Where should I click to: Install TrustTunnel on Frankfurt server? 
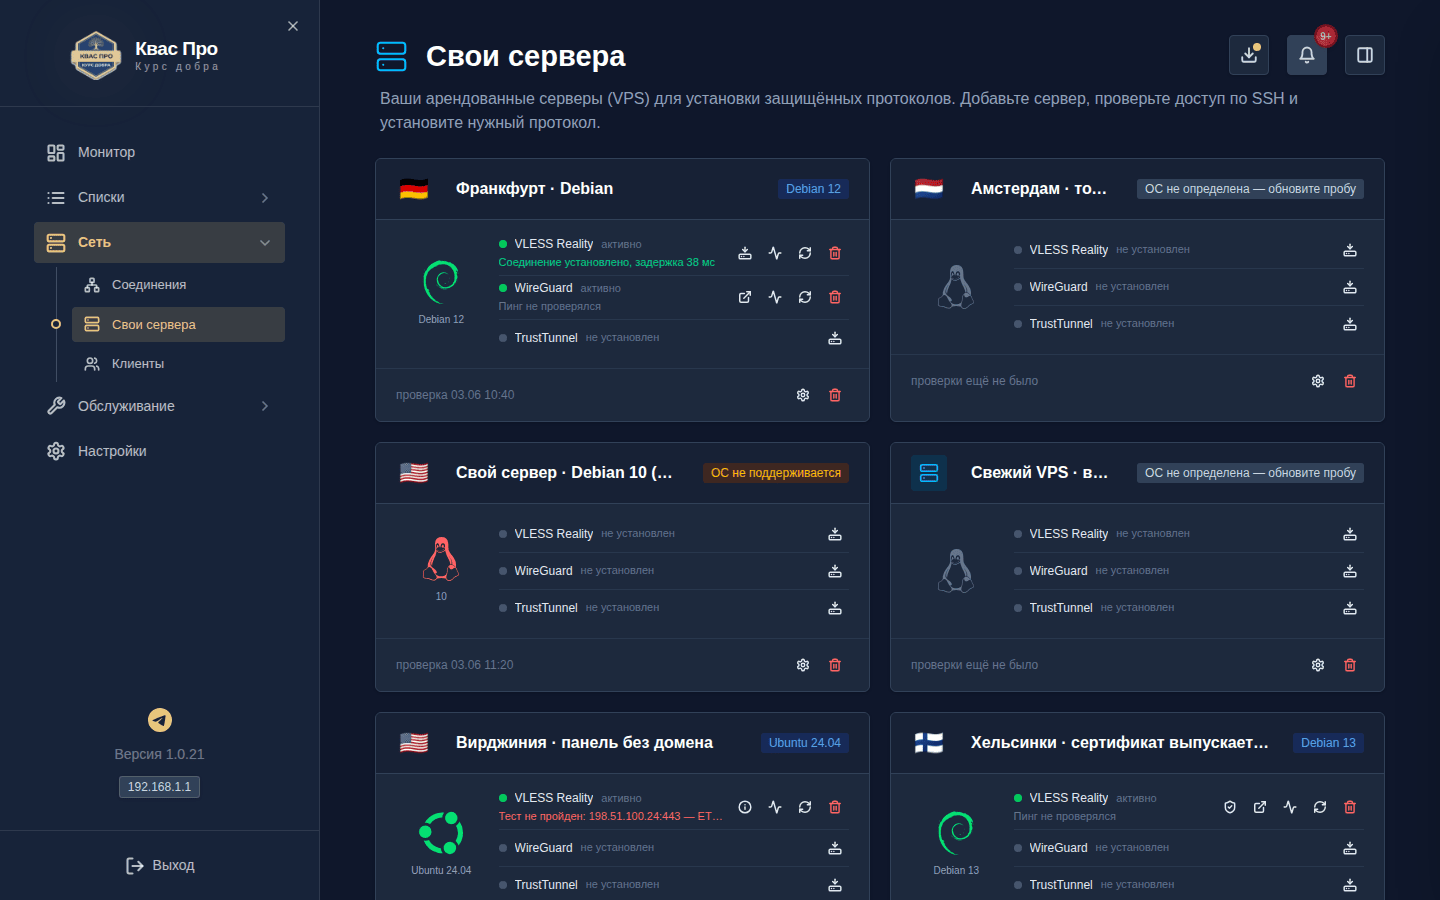(835, 338)
